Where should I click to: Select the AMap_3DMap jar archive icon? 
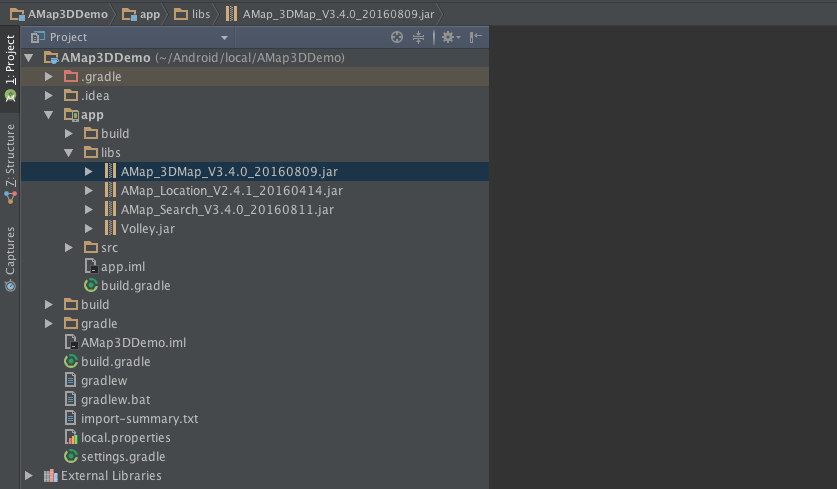(x=110, y=171)
